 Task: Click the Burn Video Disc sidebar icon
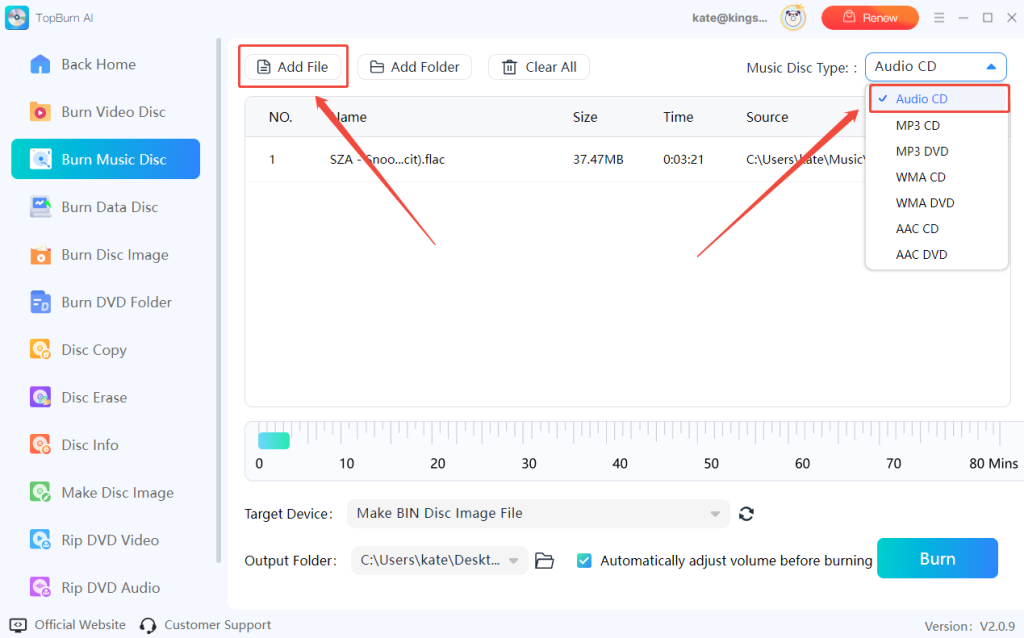[41, 112]
